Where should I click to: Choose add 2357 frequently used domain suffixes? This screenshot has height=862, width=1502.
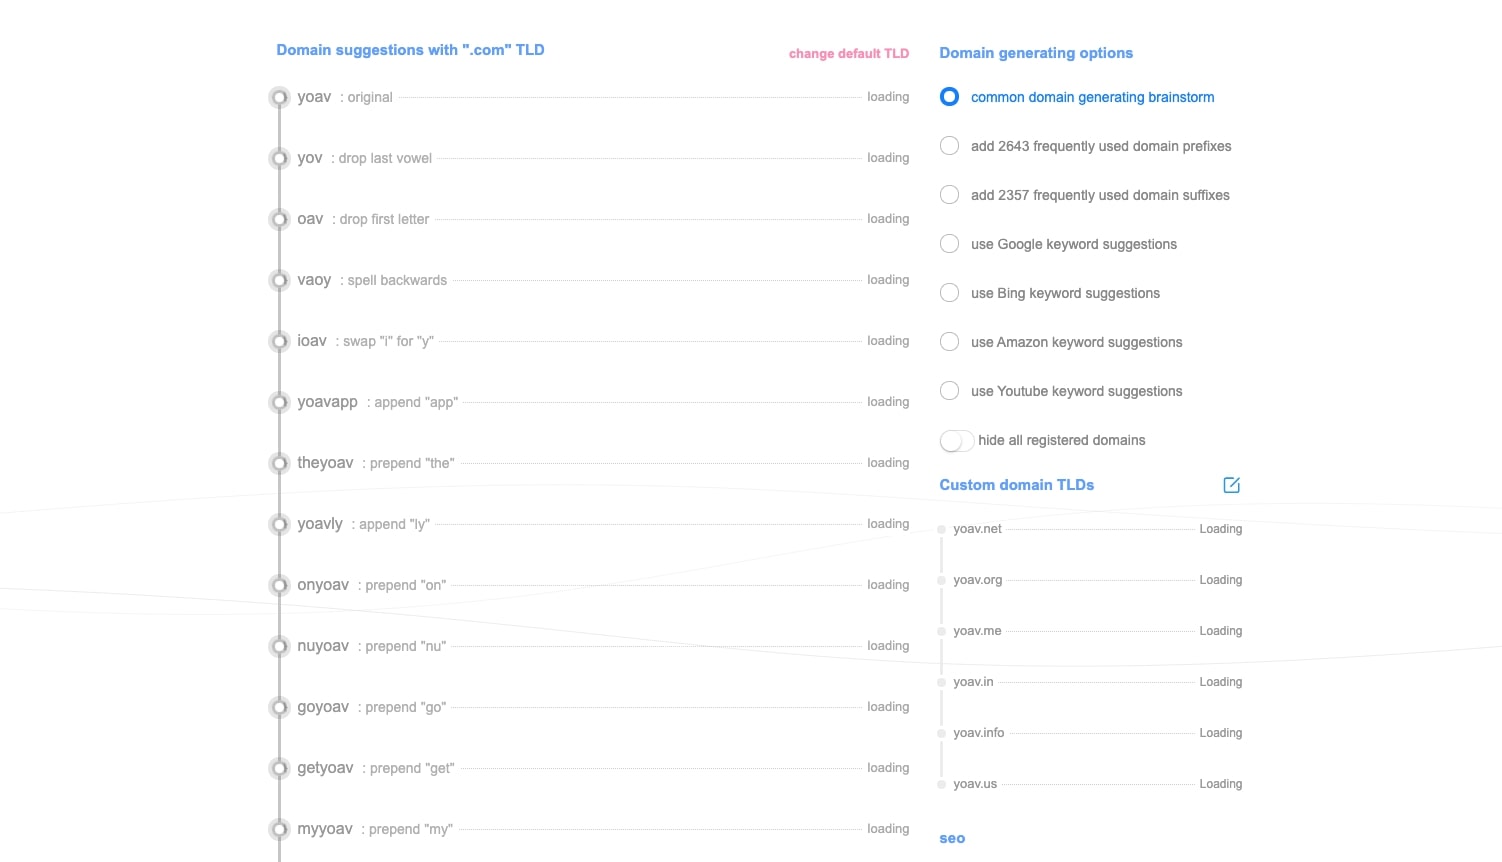point(950,195)
